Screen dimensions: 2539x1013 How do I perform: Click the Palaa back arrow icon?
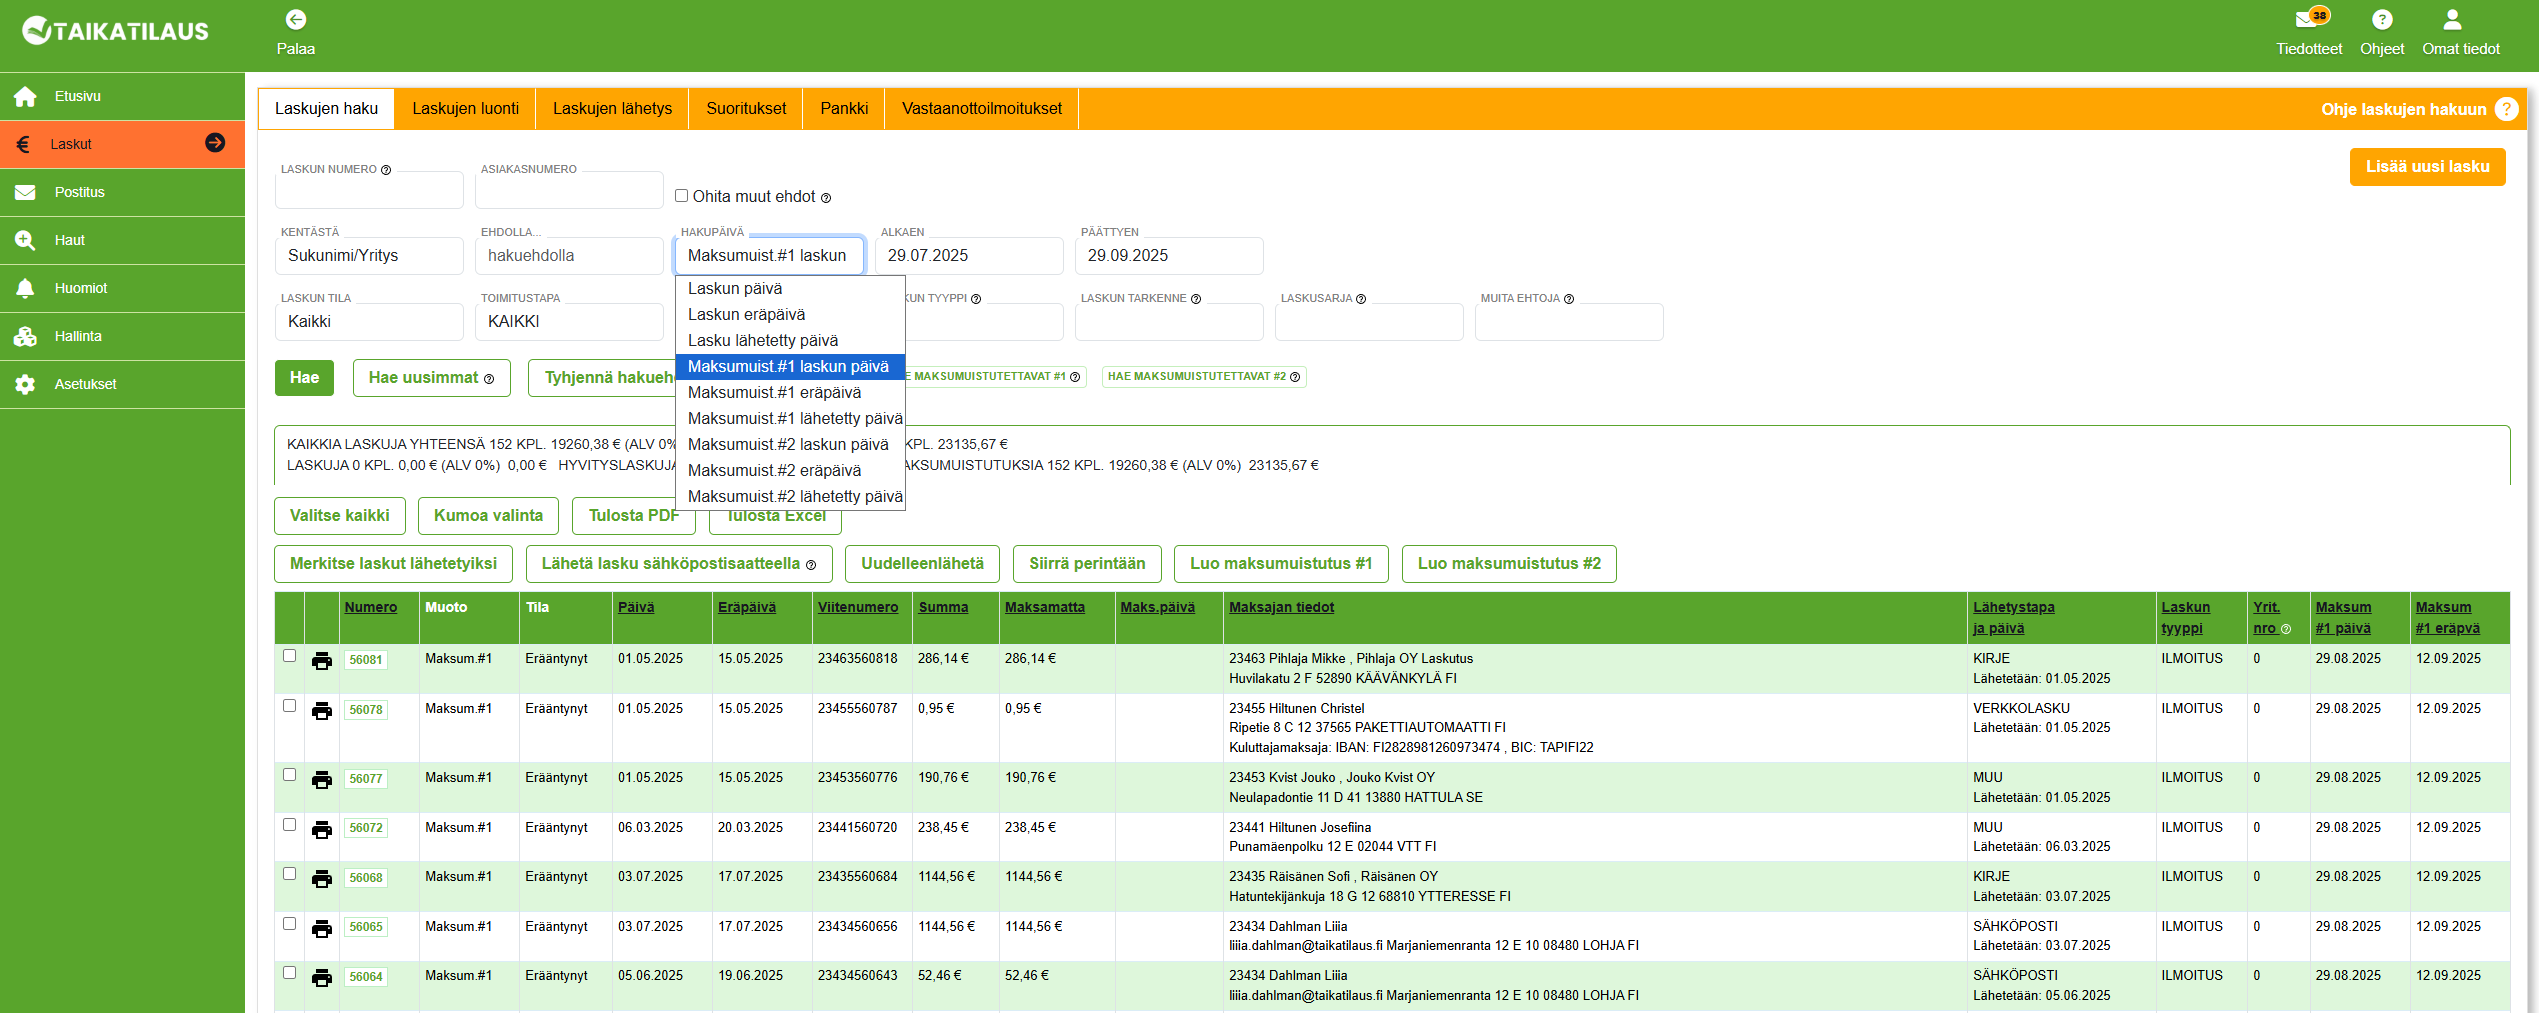[x=295, y=20]
